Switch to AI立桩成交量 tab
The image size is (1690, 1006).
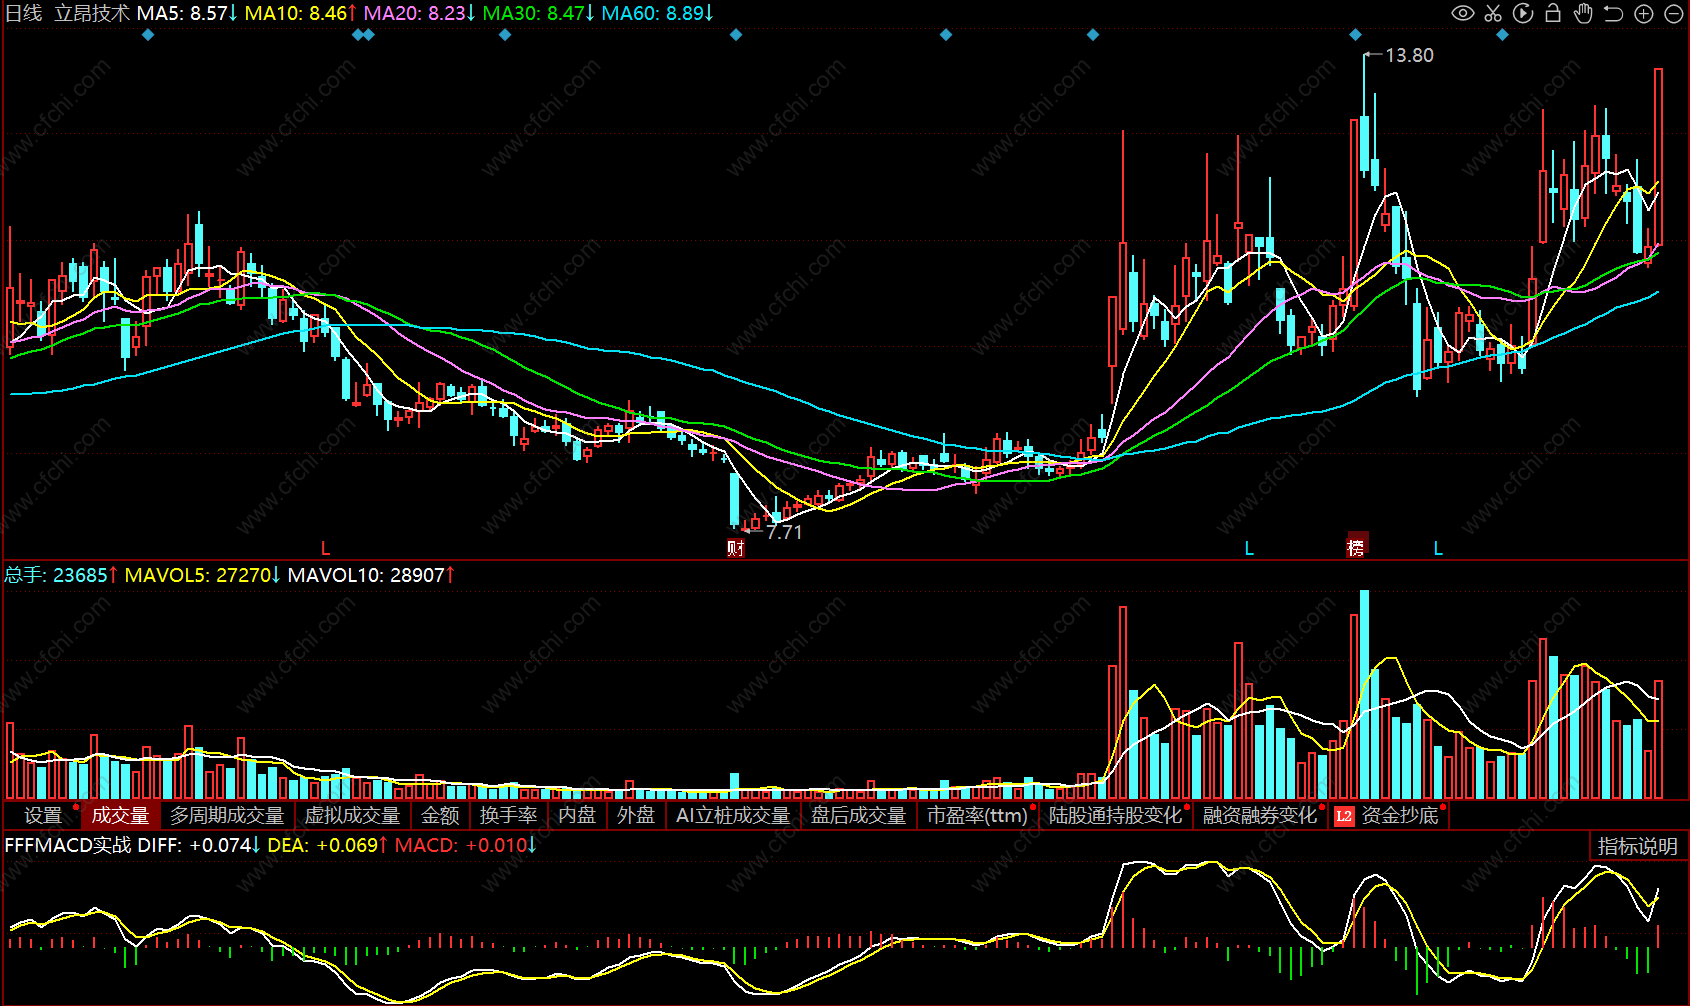(733, 816)
